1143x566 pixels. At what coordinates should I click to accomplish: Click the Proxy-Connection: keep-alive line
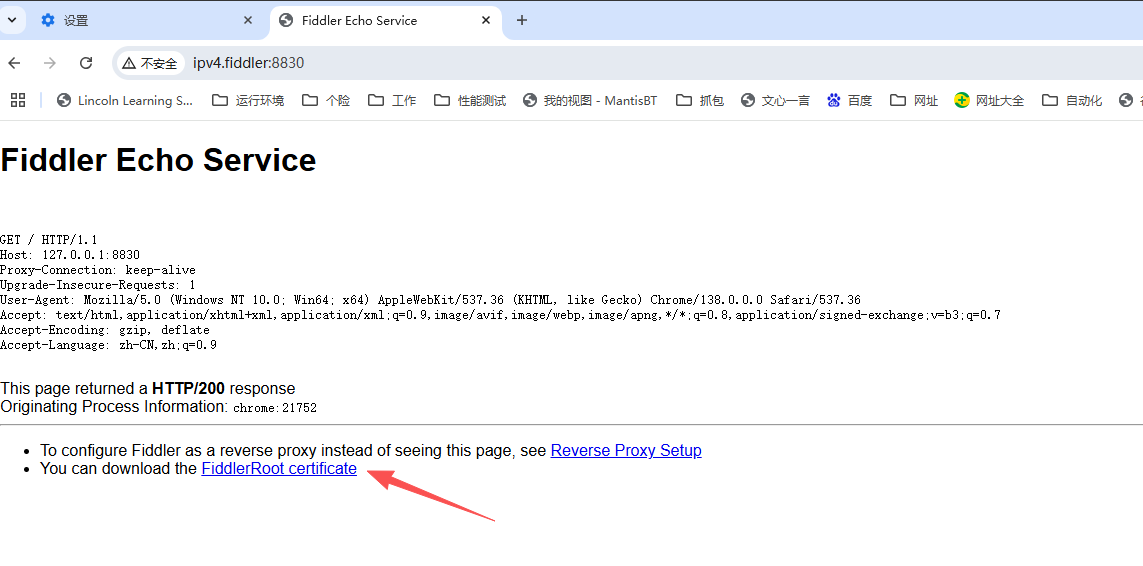click(x=98, y=270)
